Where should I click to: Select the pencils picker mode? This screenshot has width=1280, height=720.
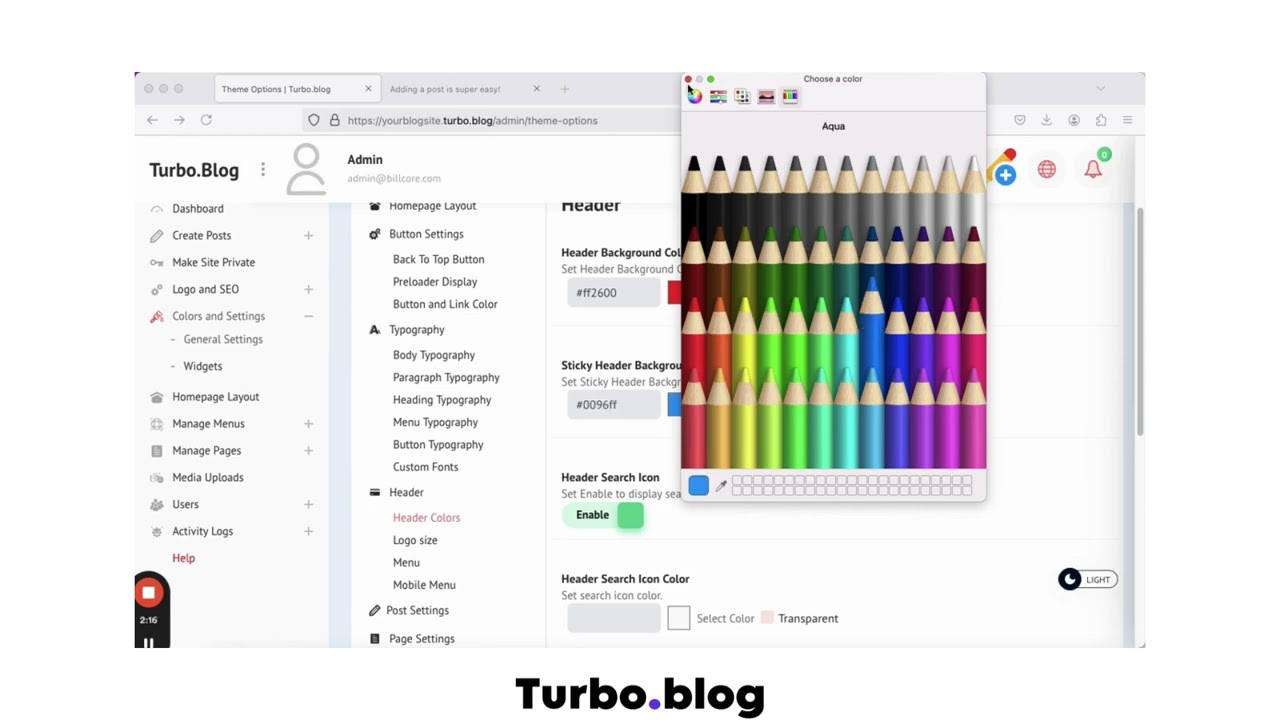tap(790, 97)
